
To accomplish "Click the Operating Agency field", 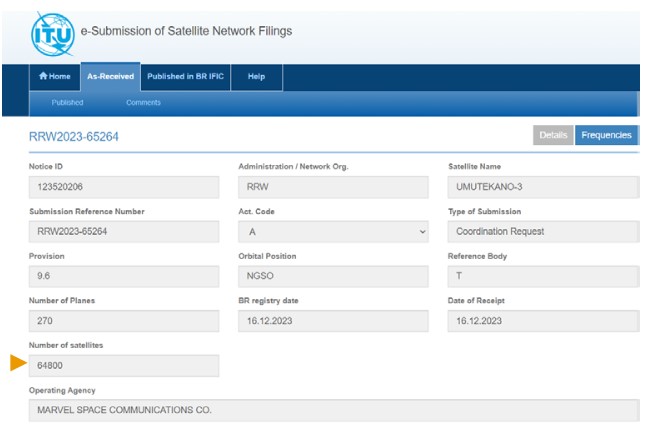I will 333,411.
